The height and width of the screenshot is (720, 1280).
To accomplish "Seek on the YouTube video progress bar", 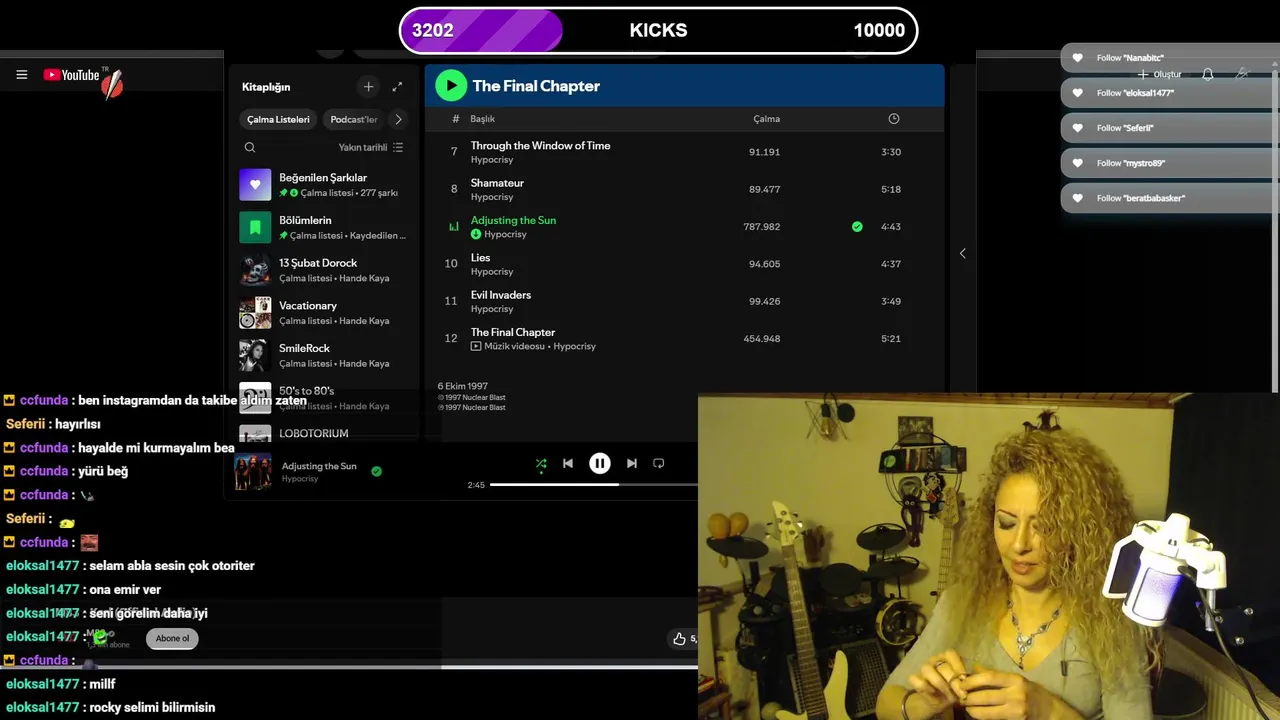I will [x=349, y=666].
